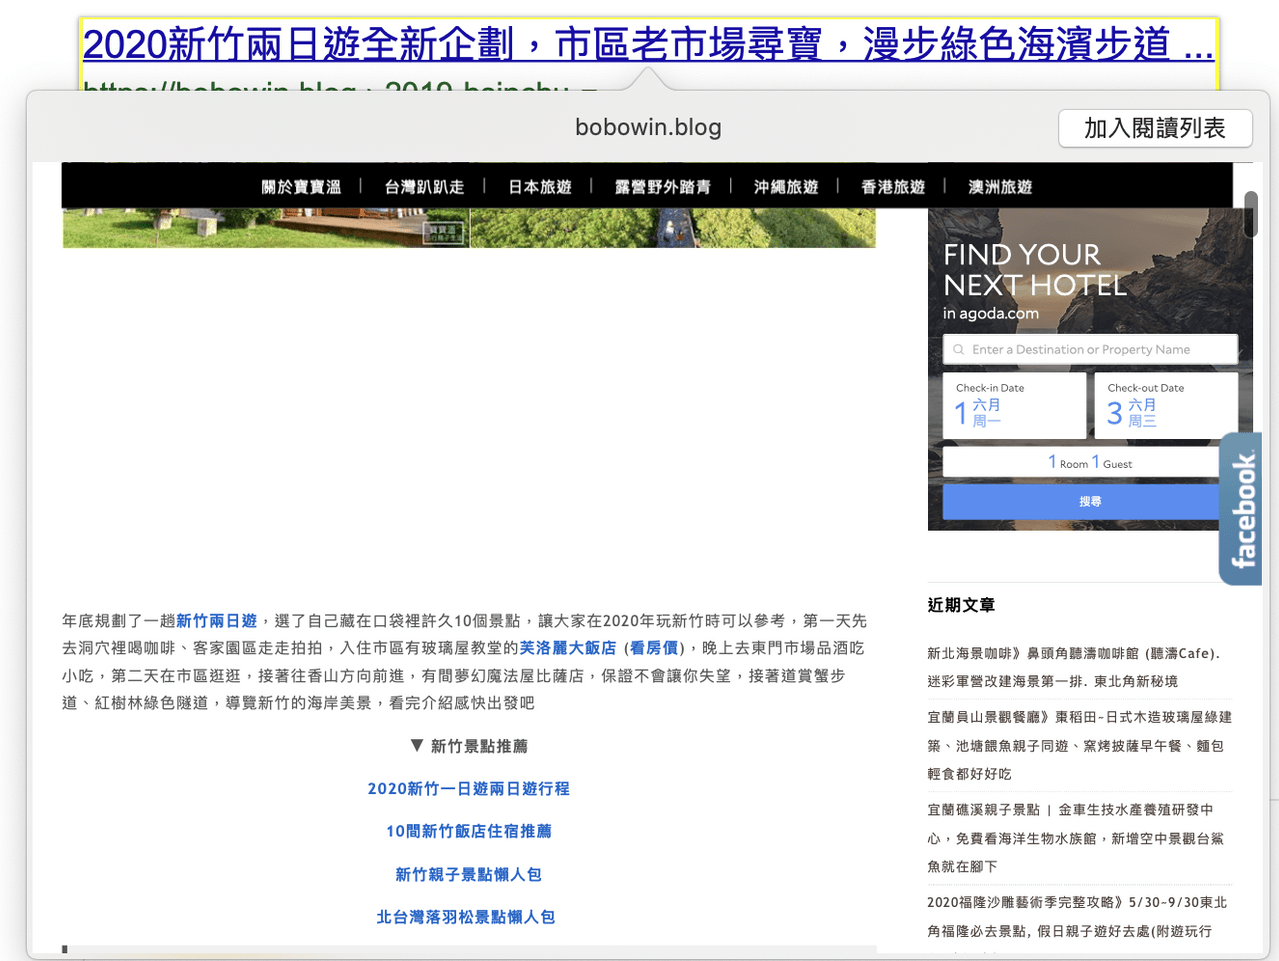
Task: Add page with 加入閱讀列表 button
Action: tap(1155, 128)
